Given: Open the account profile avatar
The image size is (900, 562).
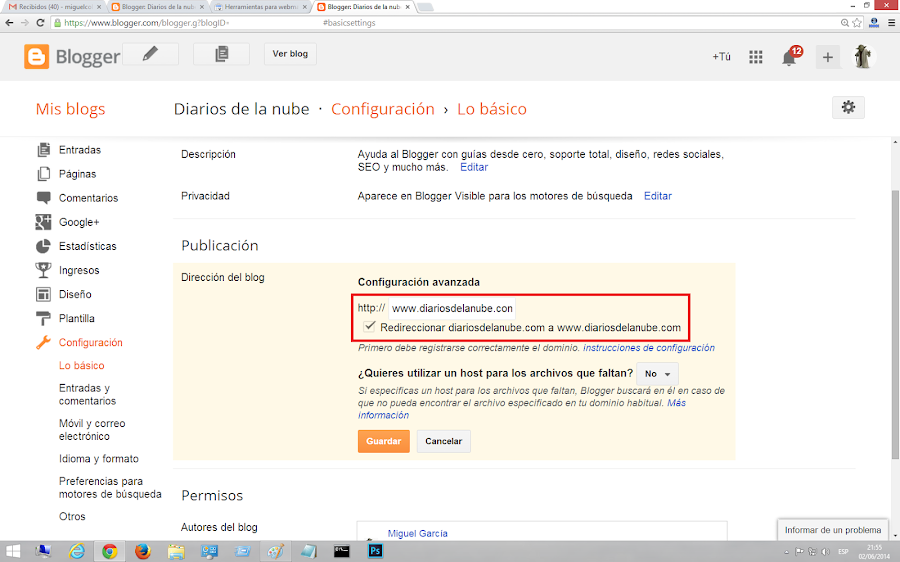Looking at the screenshot, I should (x=863, y=56).
